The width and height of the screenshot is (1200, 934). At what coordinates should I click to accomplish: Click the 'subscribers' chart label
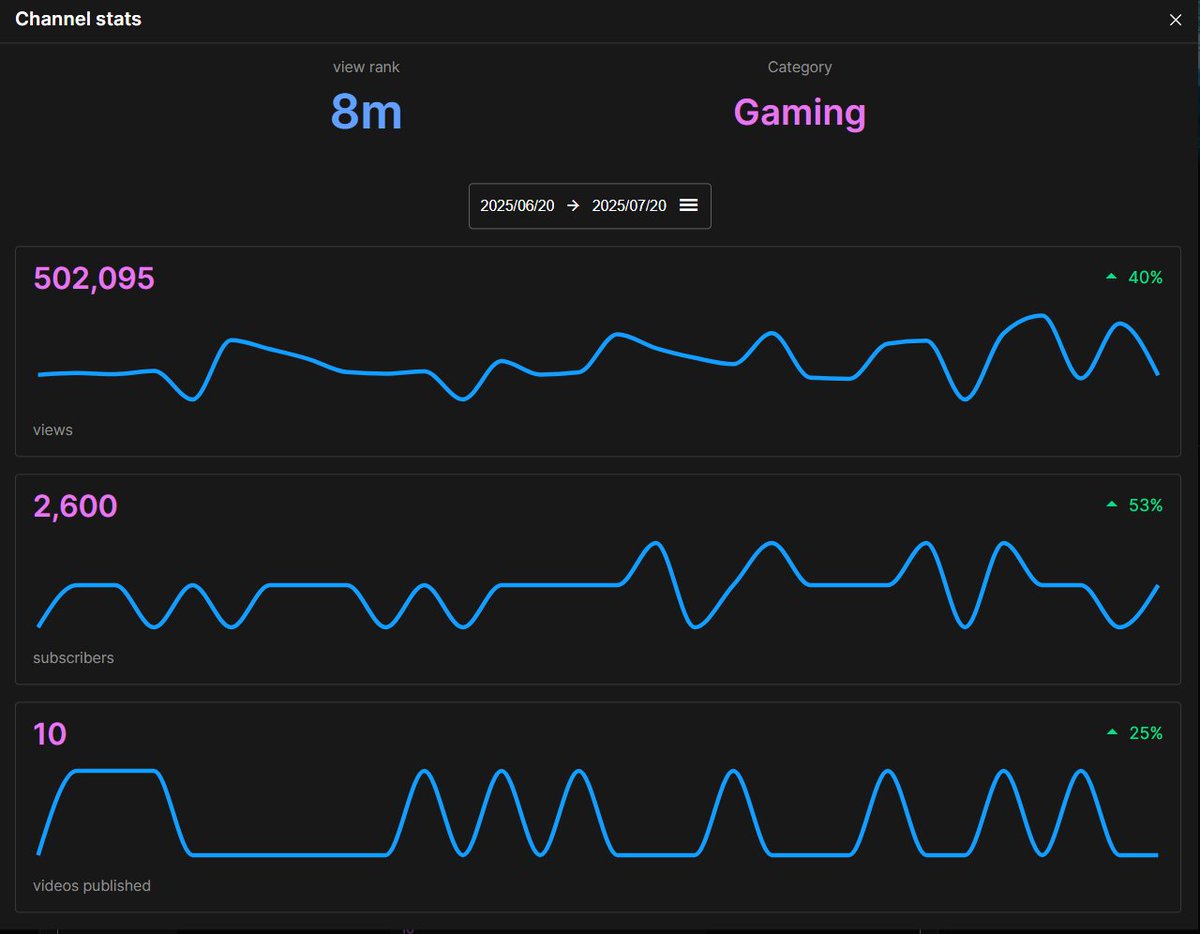[73, 658]
